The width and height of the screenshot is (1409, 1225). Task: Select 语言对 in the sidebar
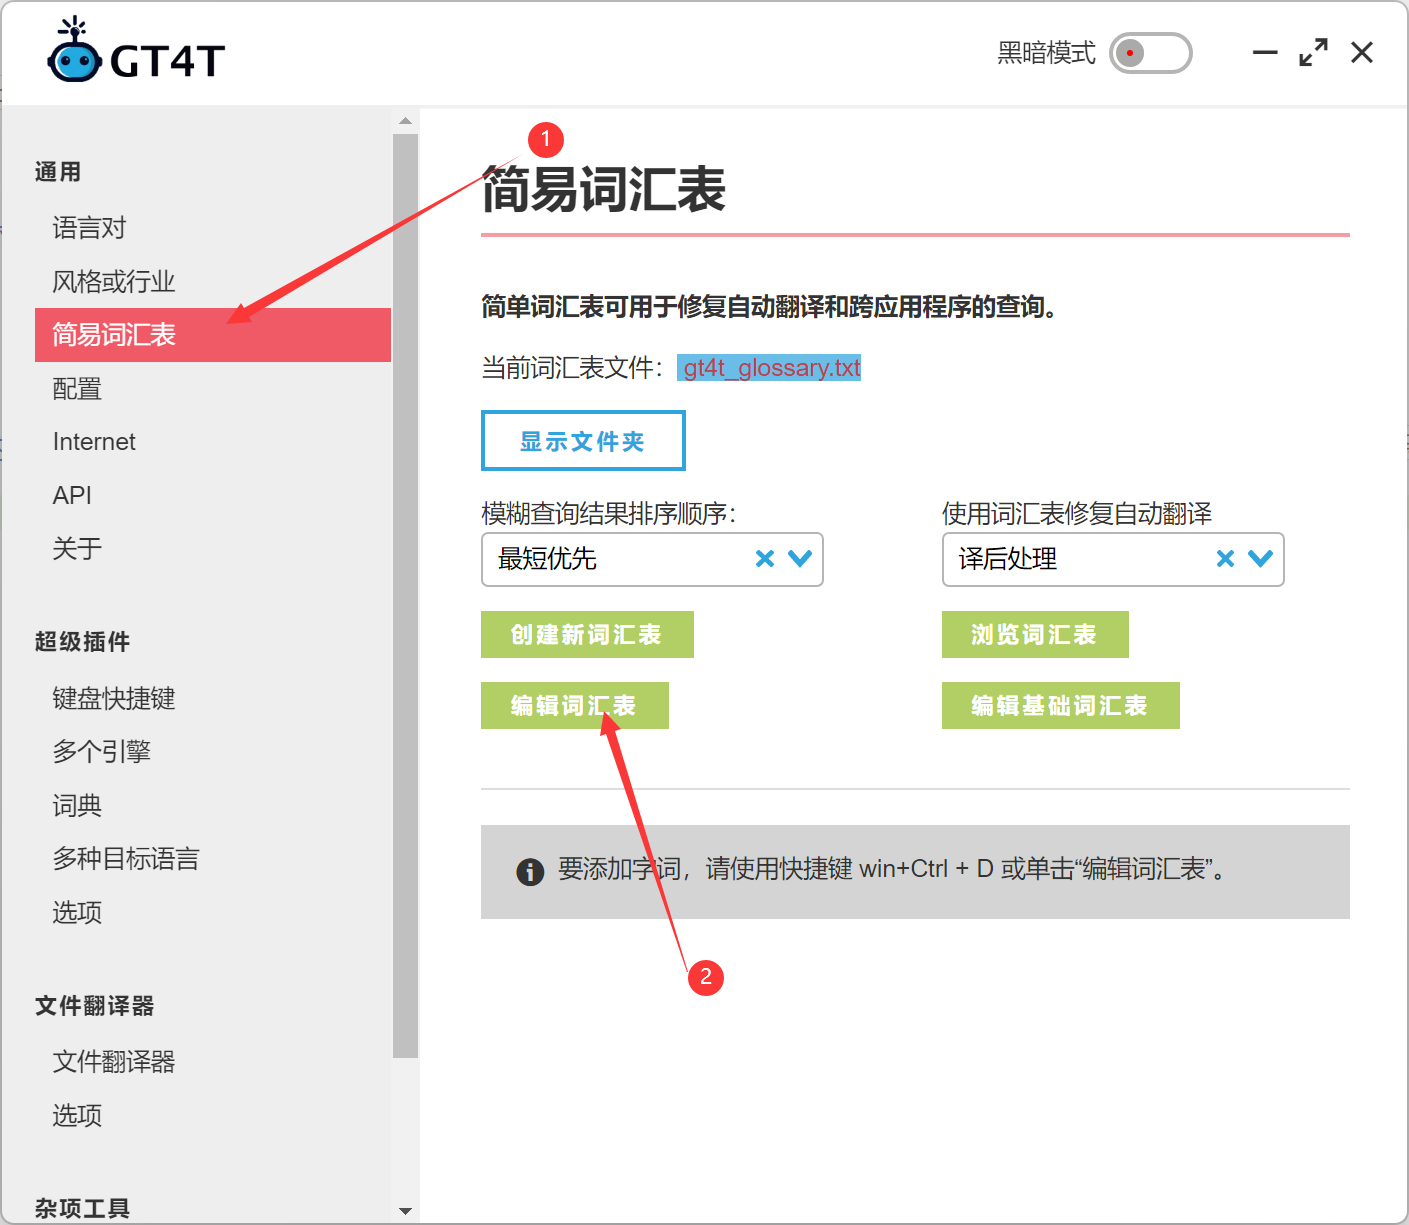(89, 228)
